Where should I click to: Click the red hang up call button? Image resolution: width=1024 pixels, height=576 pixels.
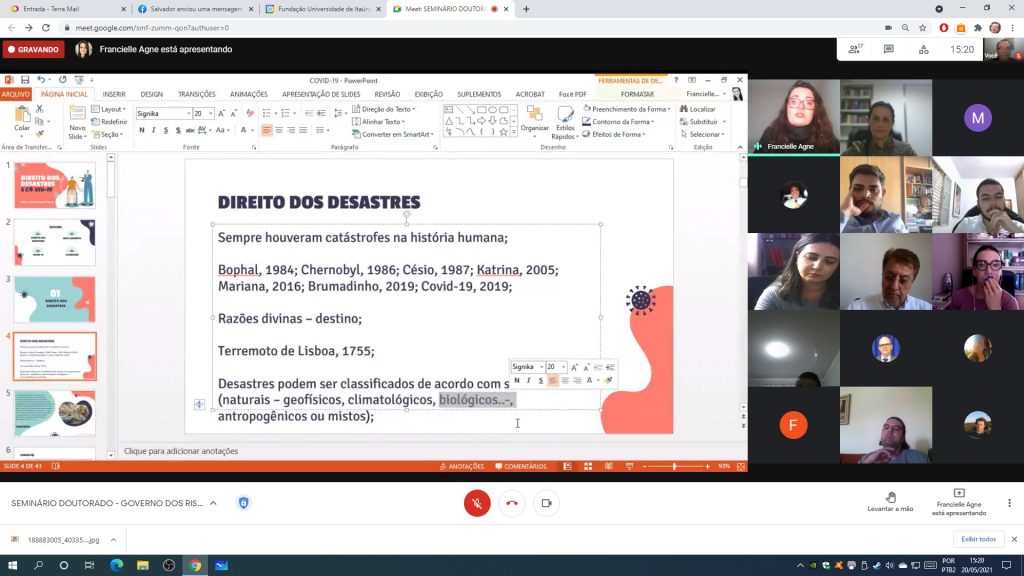point(512,503)
